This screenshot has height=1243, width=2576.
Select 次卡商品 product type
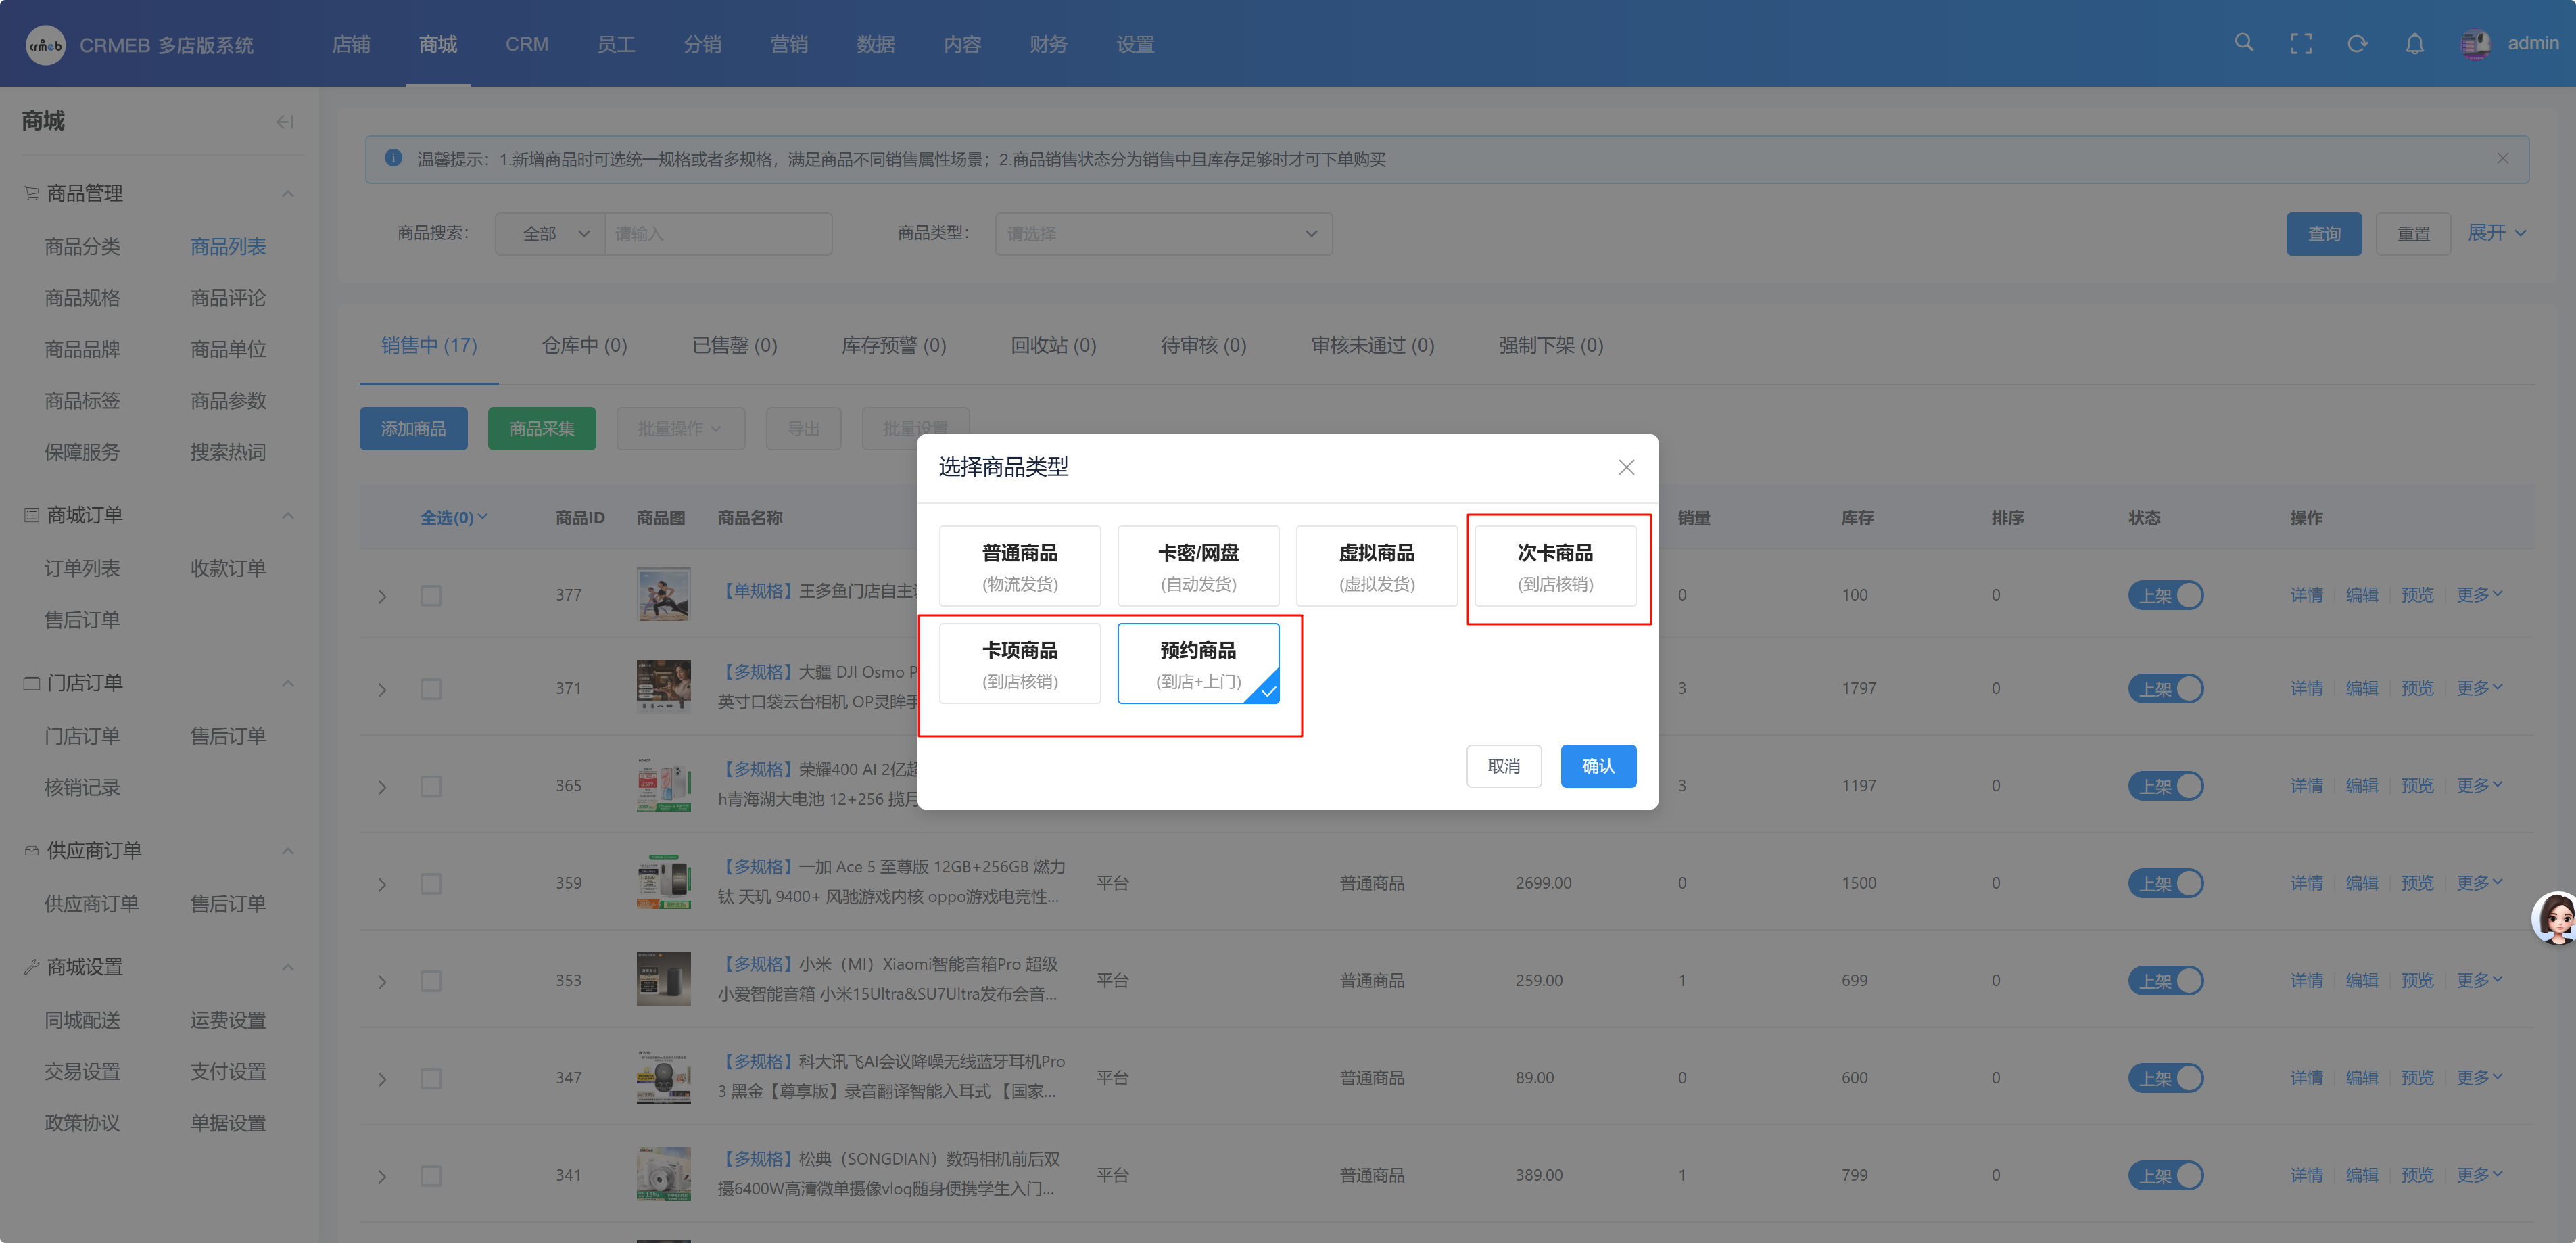[1555, 566]
